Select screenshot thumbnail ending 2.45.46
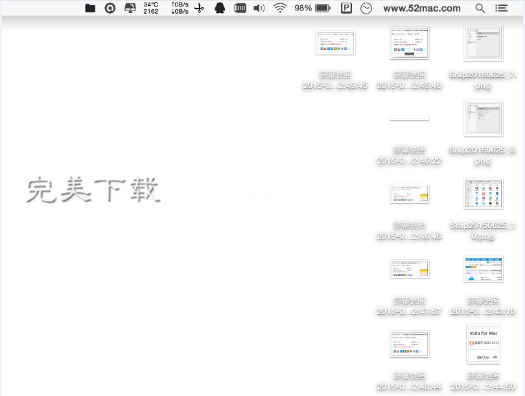This screenshot has height=396, width=525. point(409,43)
